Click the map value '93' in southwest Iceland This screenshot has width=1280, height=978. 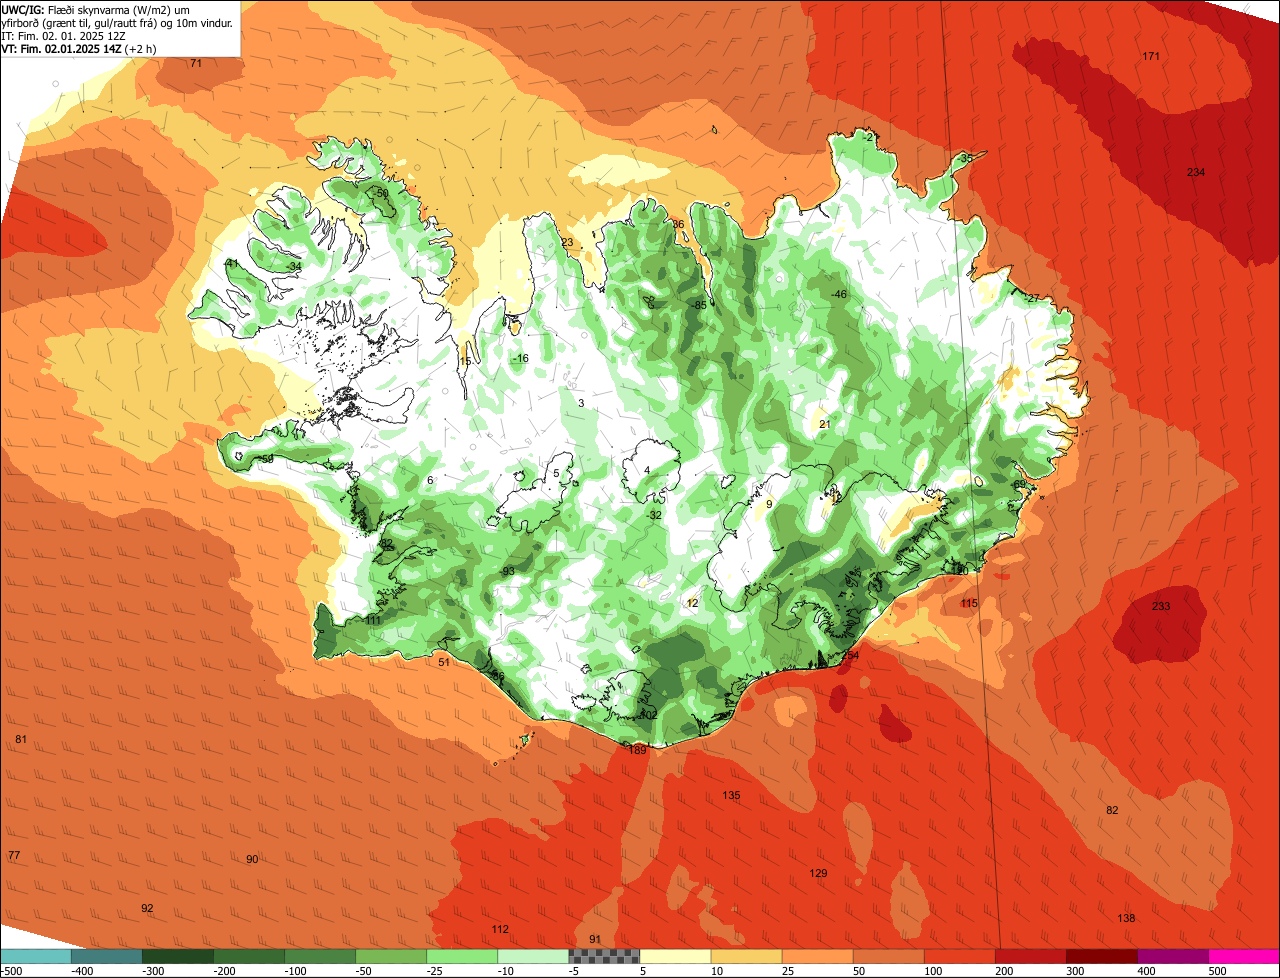(508, 571)
